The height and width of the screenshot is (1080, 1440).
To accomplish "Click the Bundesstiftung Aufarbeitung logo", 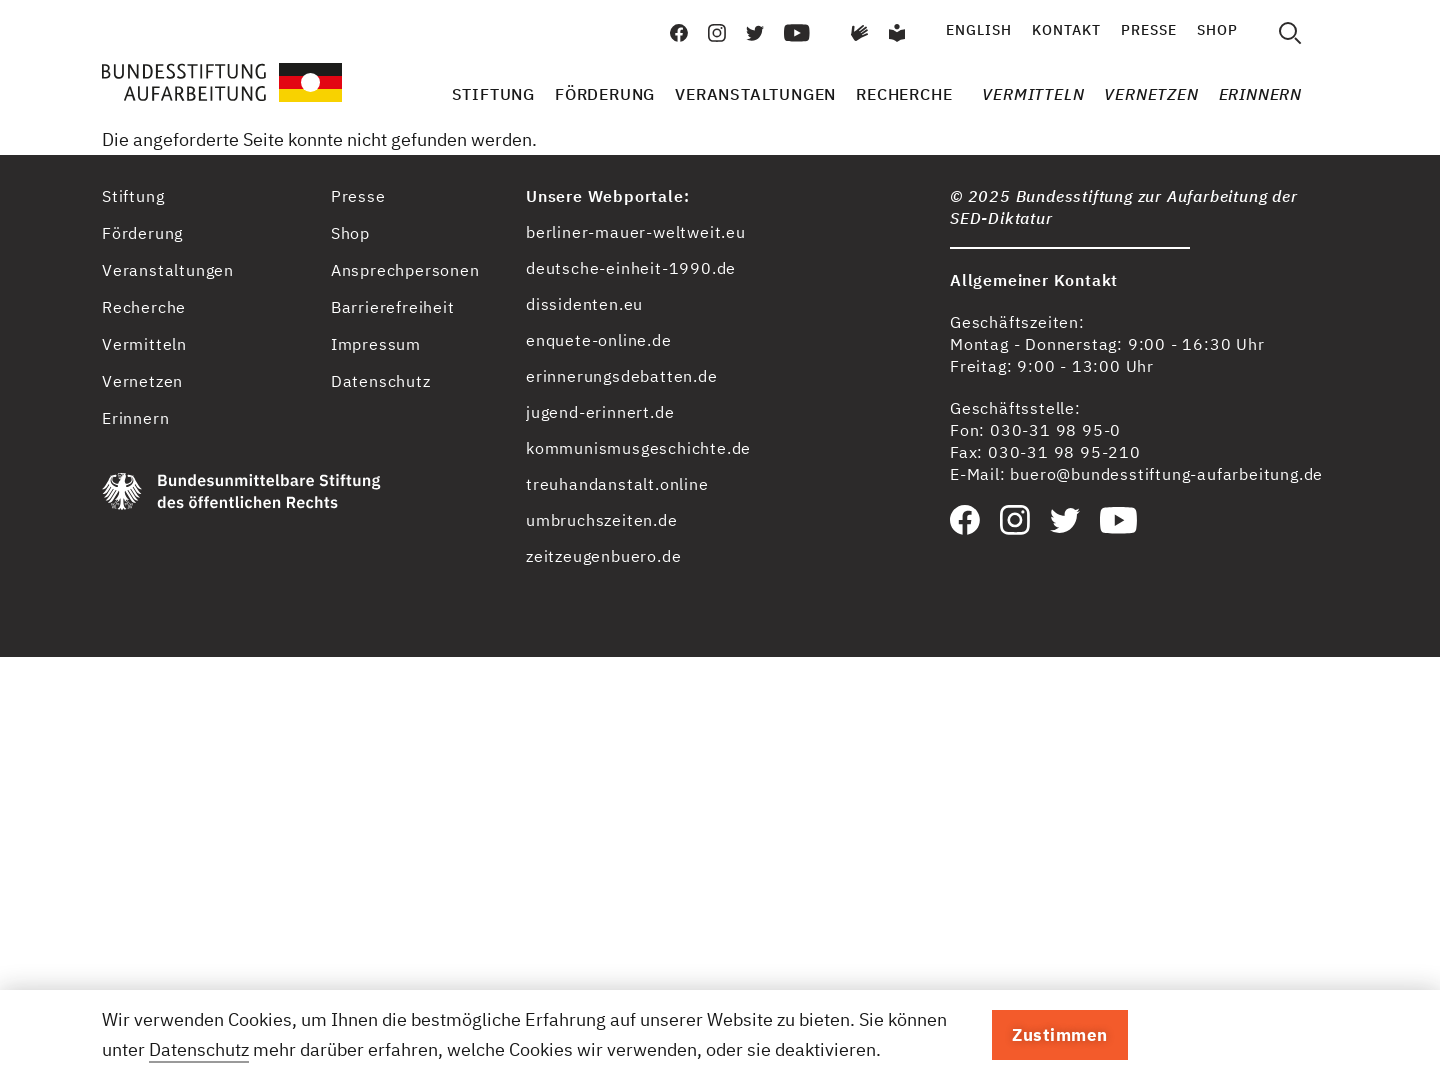I will [x=222, y=82].
